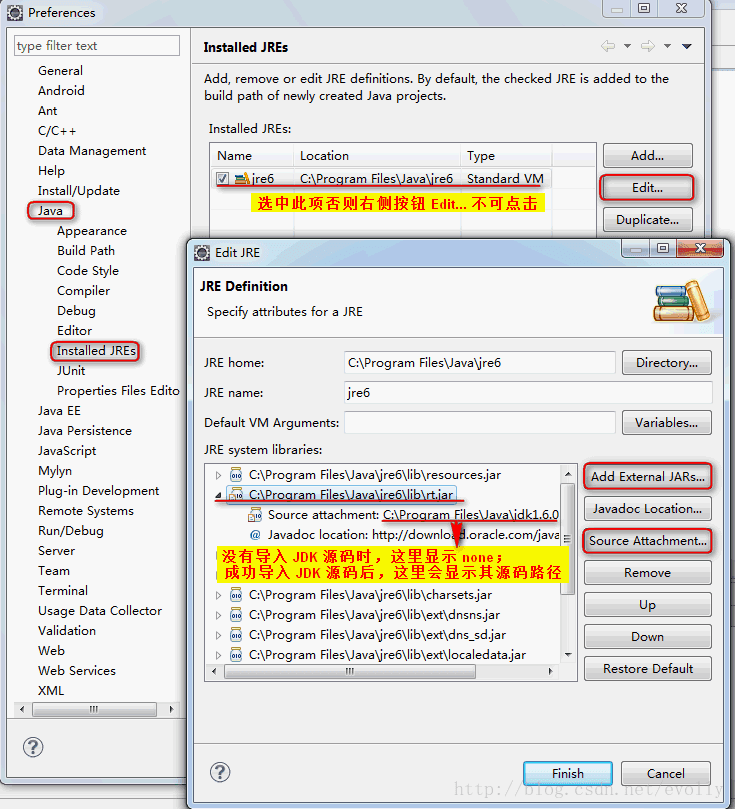Click the Duplicate... button

(x=647, y=220)
